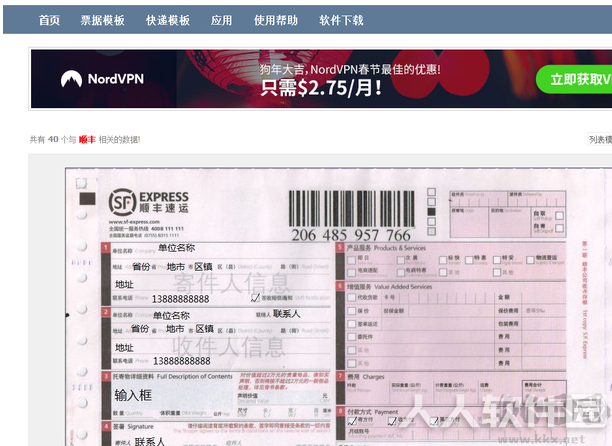Click the red 顺丰 keyword in the results count
This screenshot has height=446, width=612.
(x=87, y=139)
